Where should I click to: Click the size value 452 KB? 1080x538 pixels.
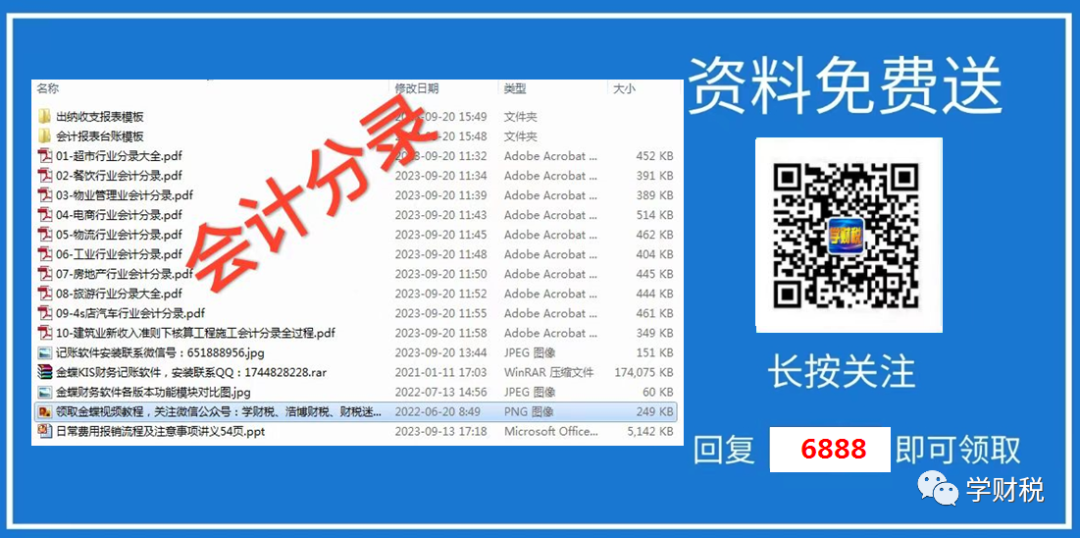654,156
